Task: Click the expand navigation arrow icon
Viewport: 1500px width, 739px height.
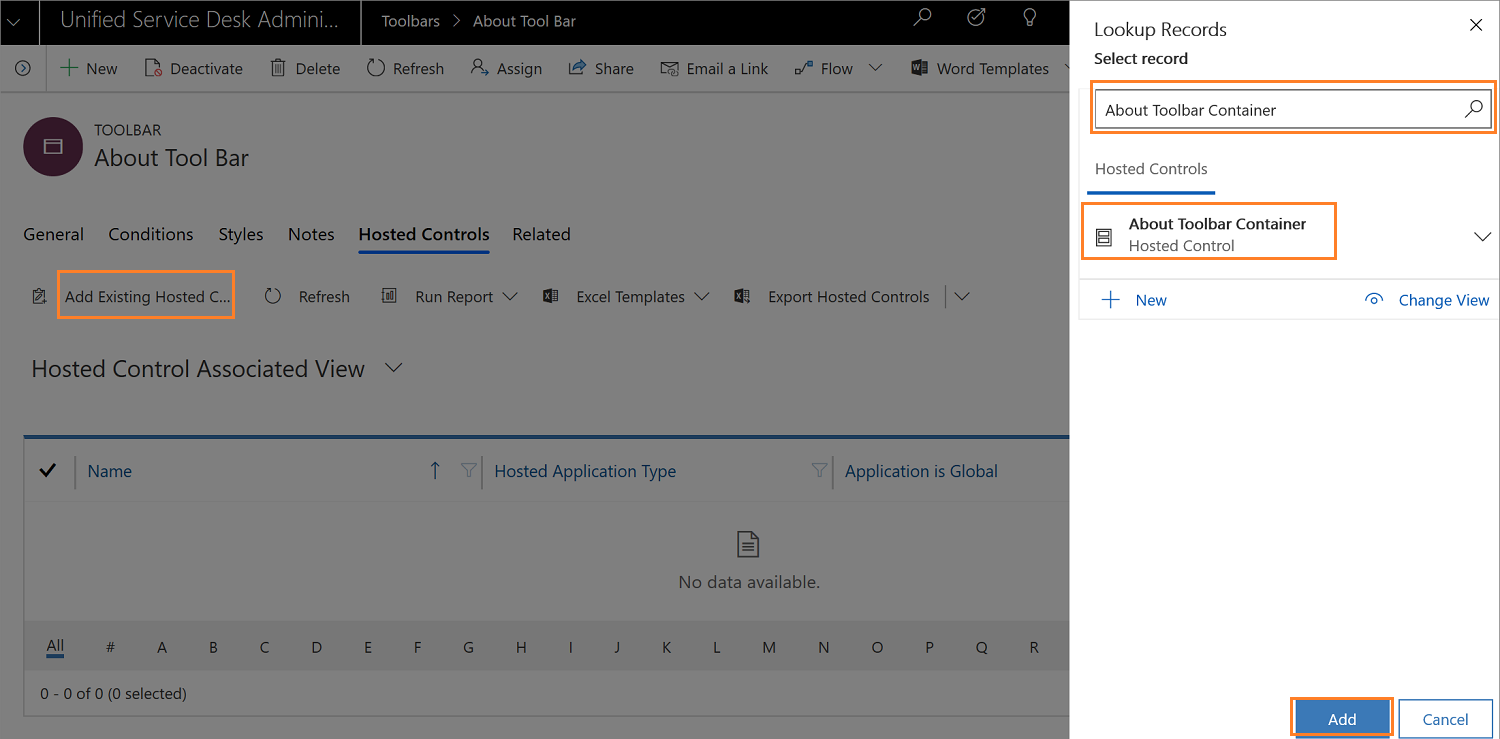Action: (x=22, y=68)
